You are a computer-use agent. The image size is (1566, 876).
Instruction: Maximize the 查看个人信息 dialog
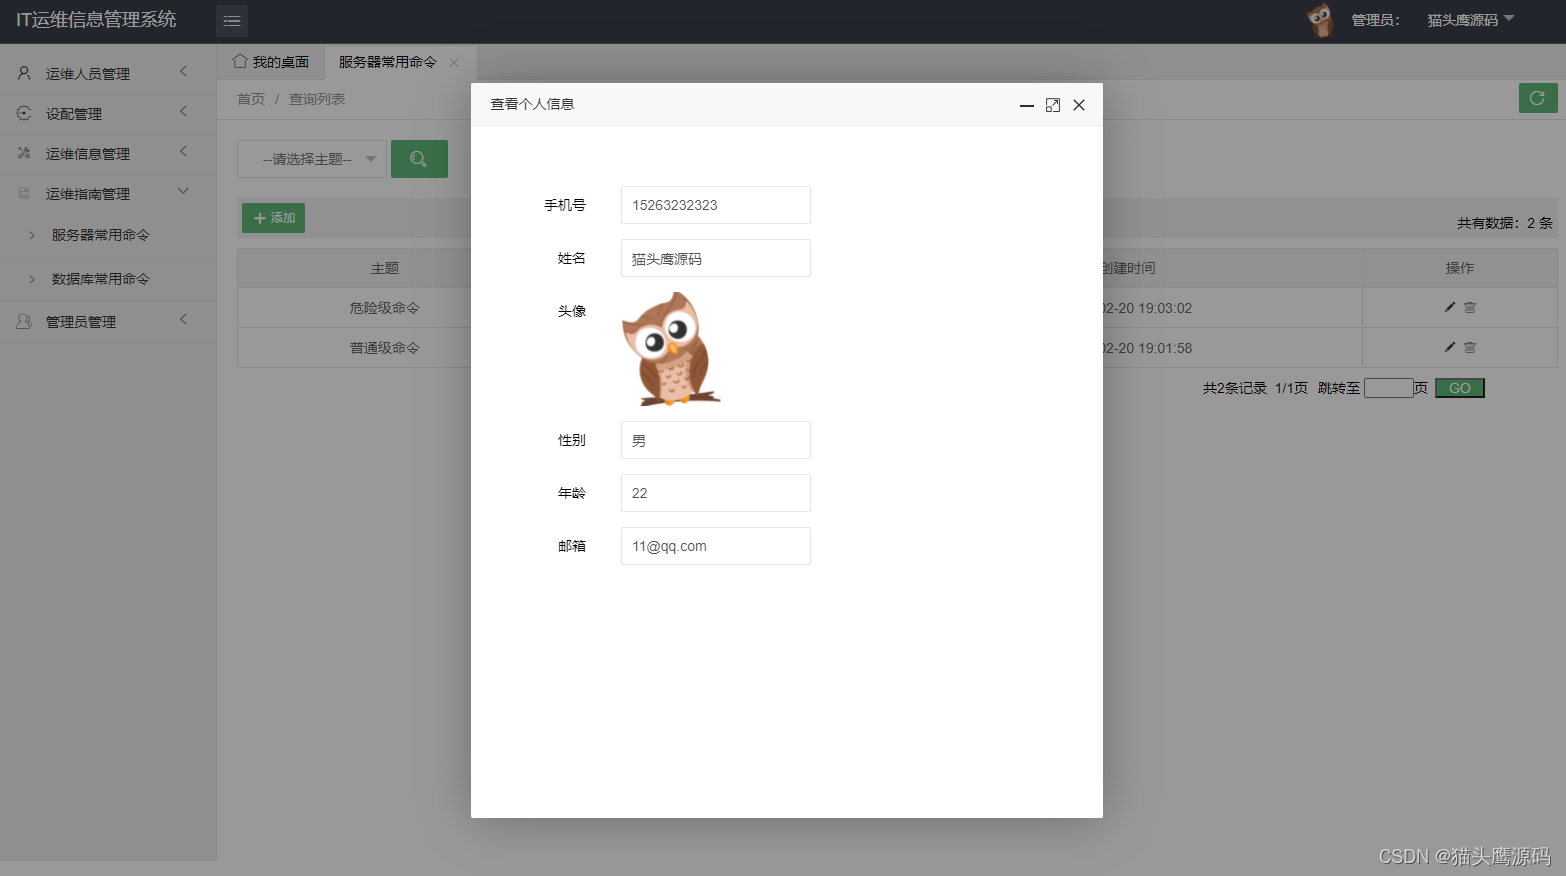pyautogui.click(x=1053, y=105)
